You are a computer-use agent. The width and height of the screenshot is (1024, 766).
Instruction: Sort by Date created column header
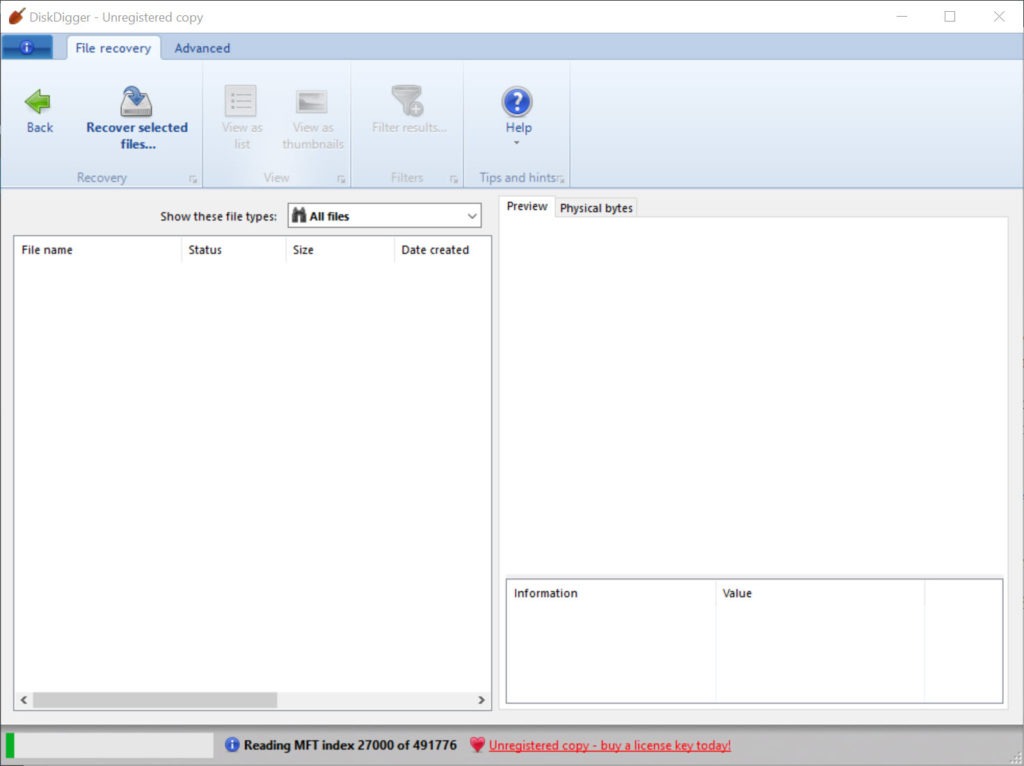442,249
